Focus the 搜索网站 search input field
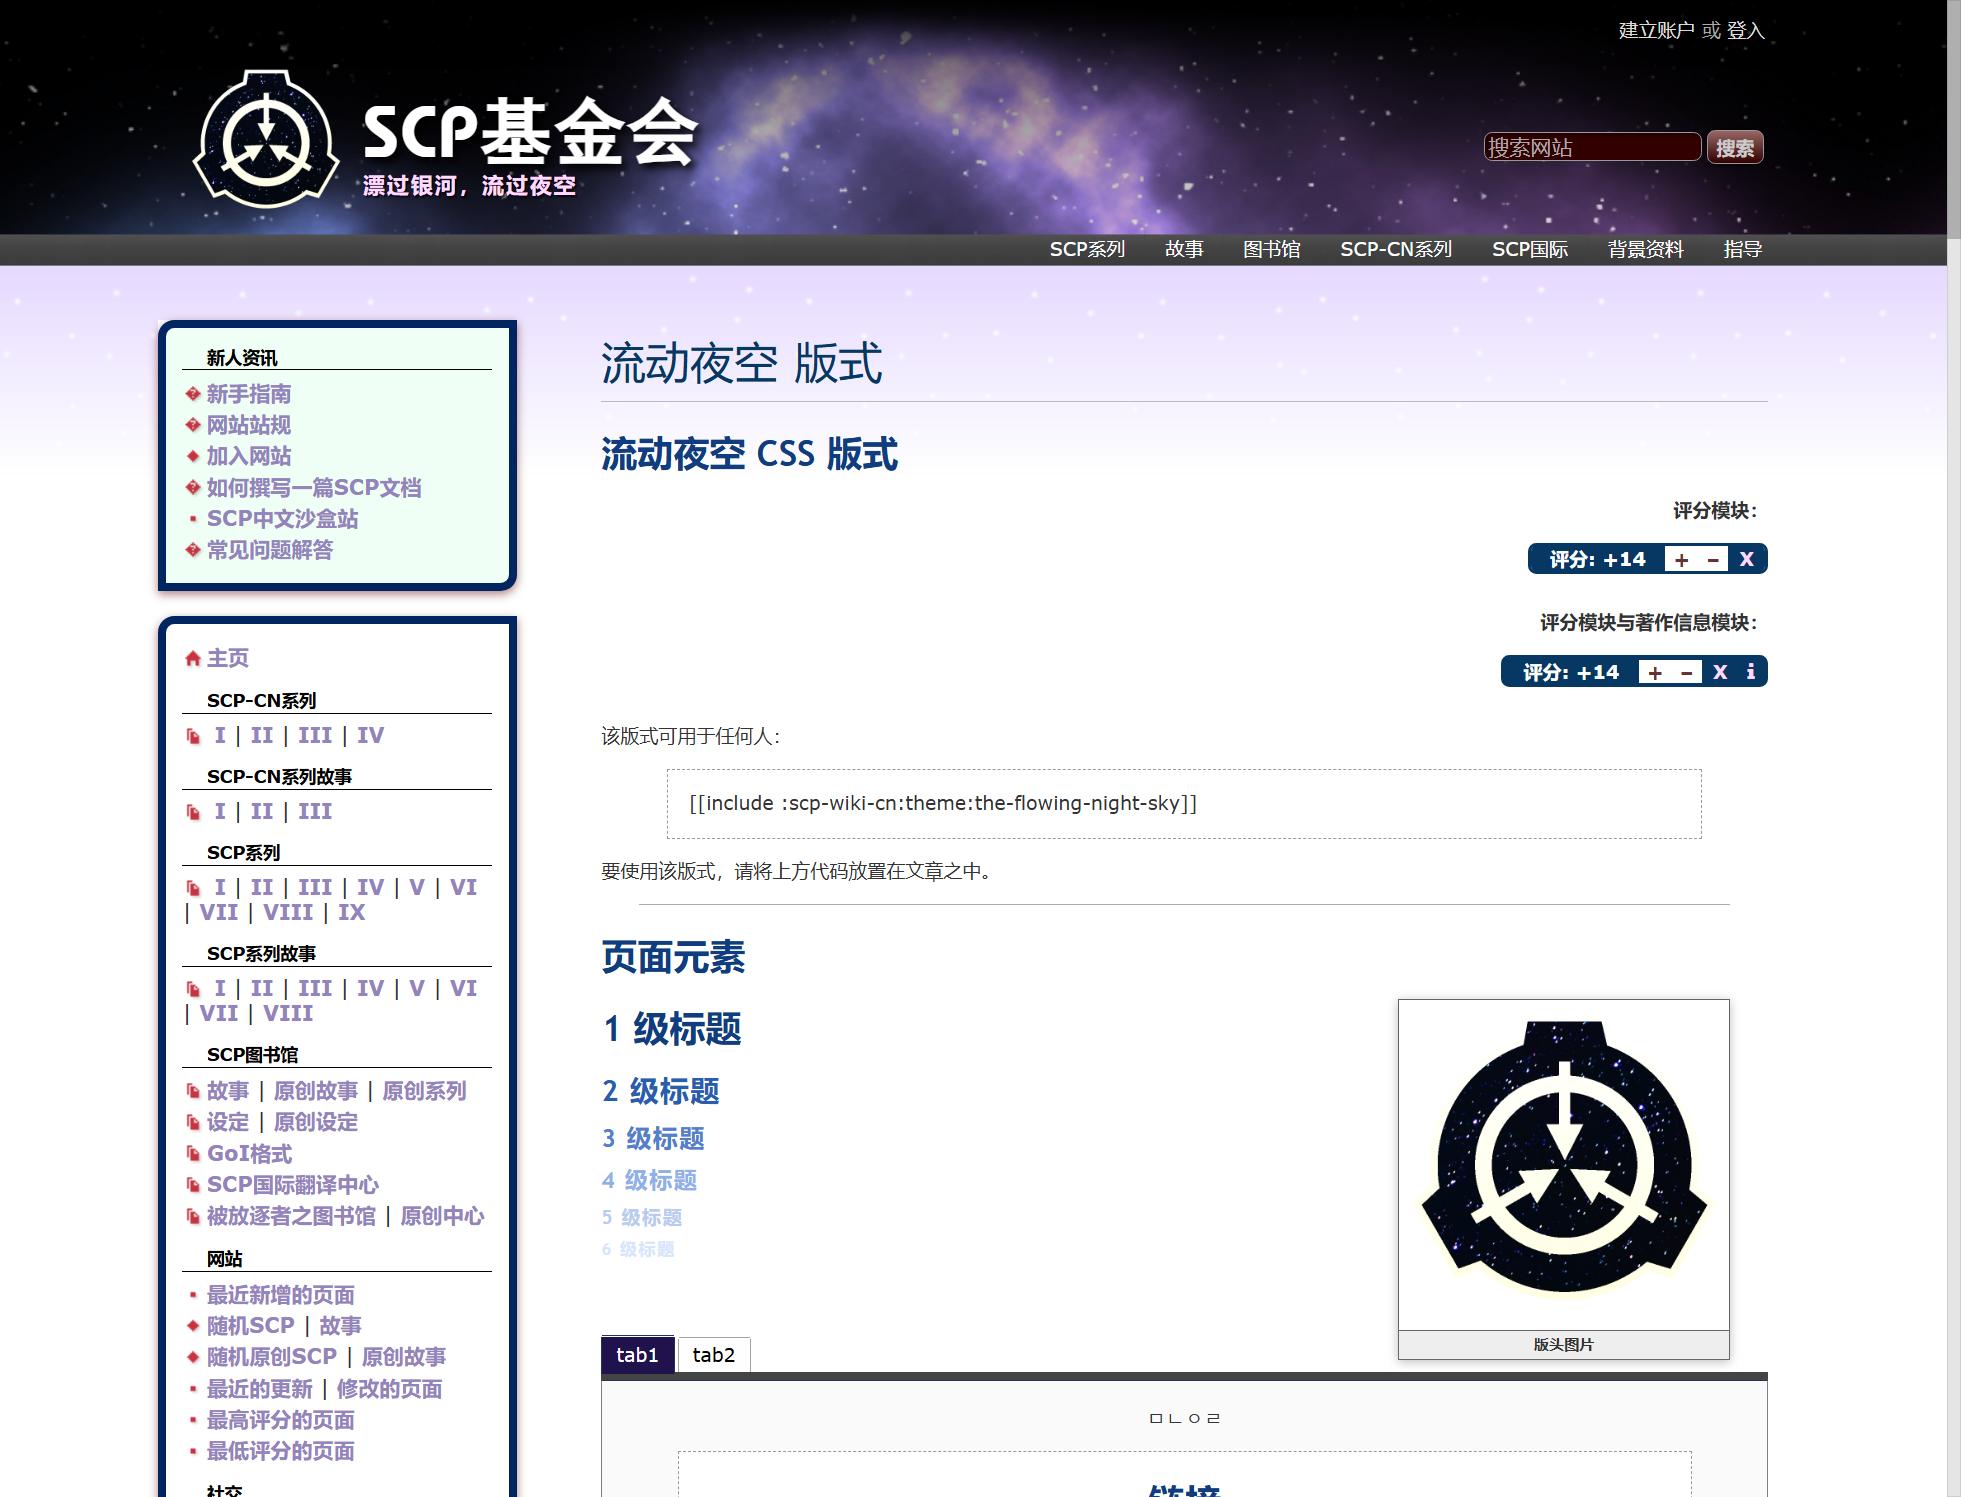The image size is (1961, 1497). (x=1591, y=148)
